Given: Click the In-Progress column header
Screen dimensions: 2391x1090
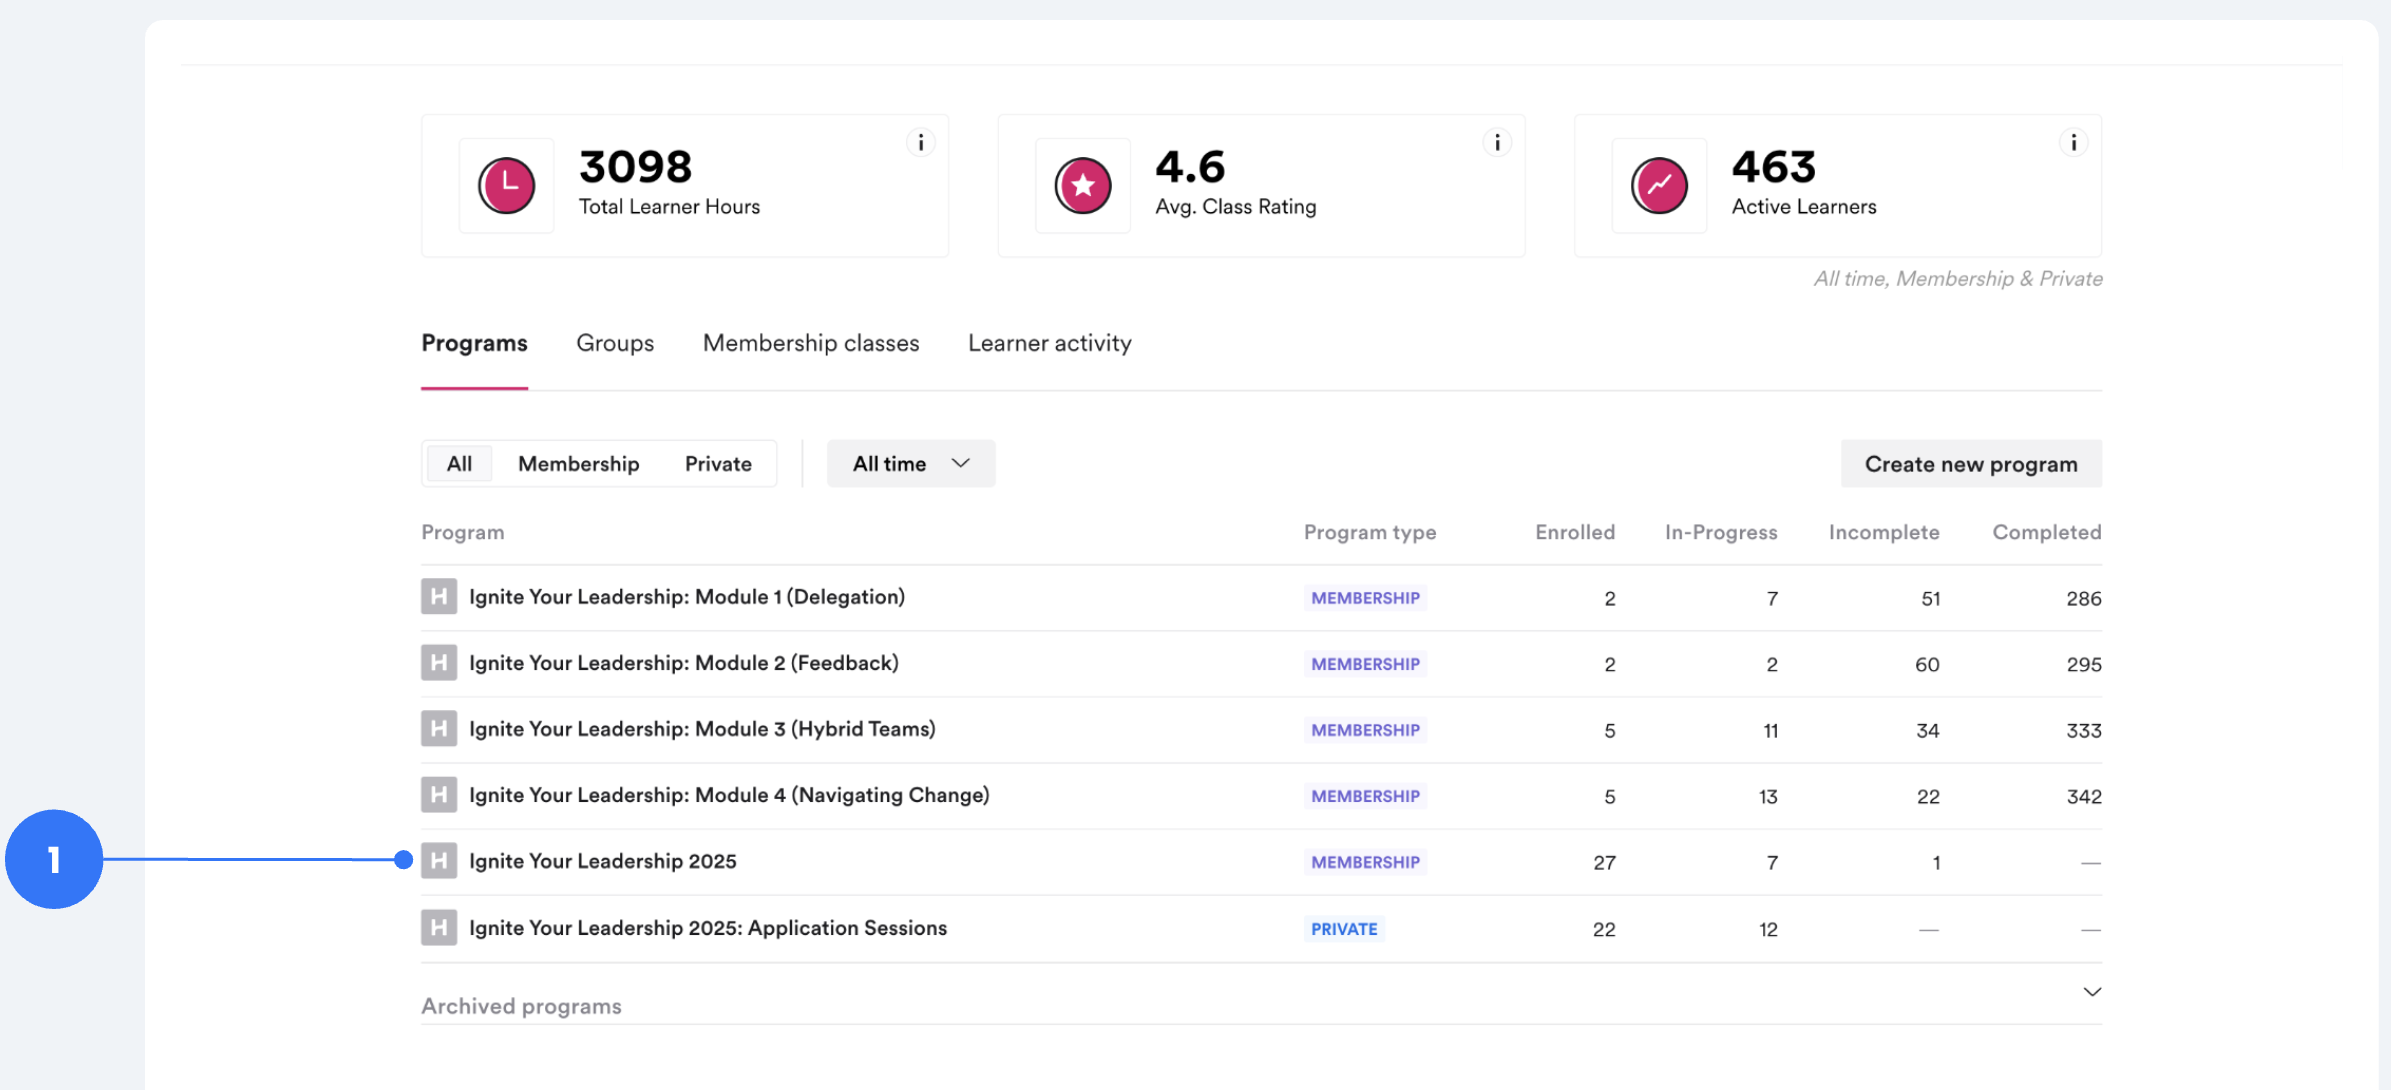Looking at the screenshot, I should coord(1721,532).
